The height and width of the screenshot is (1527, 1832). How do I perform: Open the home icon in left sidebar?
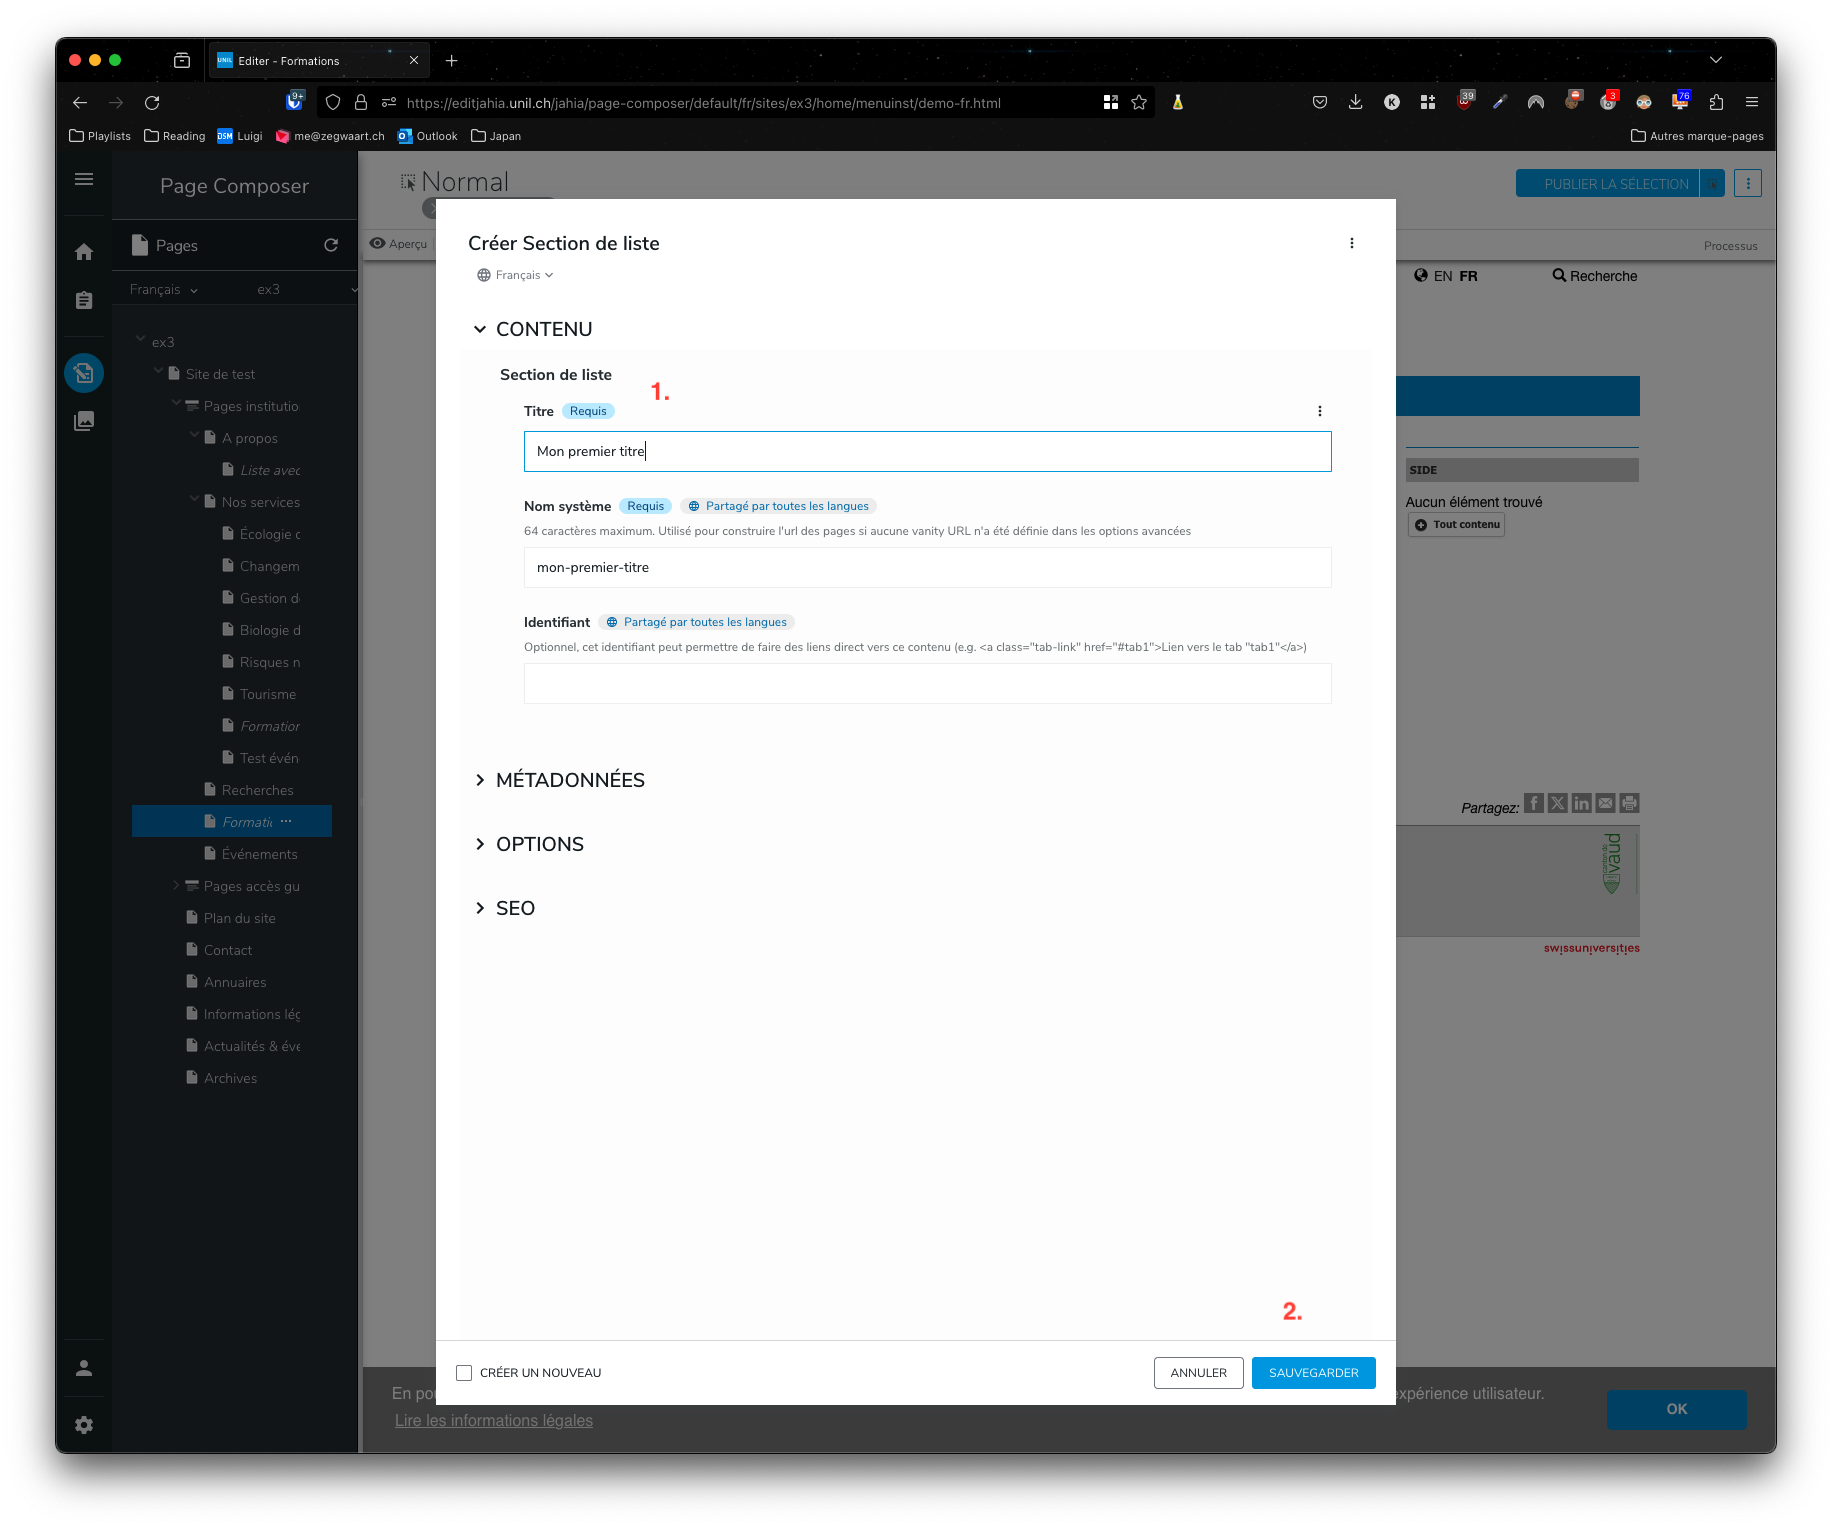pos(84,252)
